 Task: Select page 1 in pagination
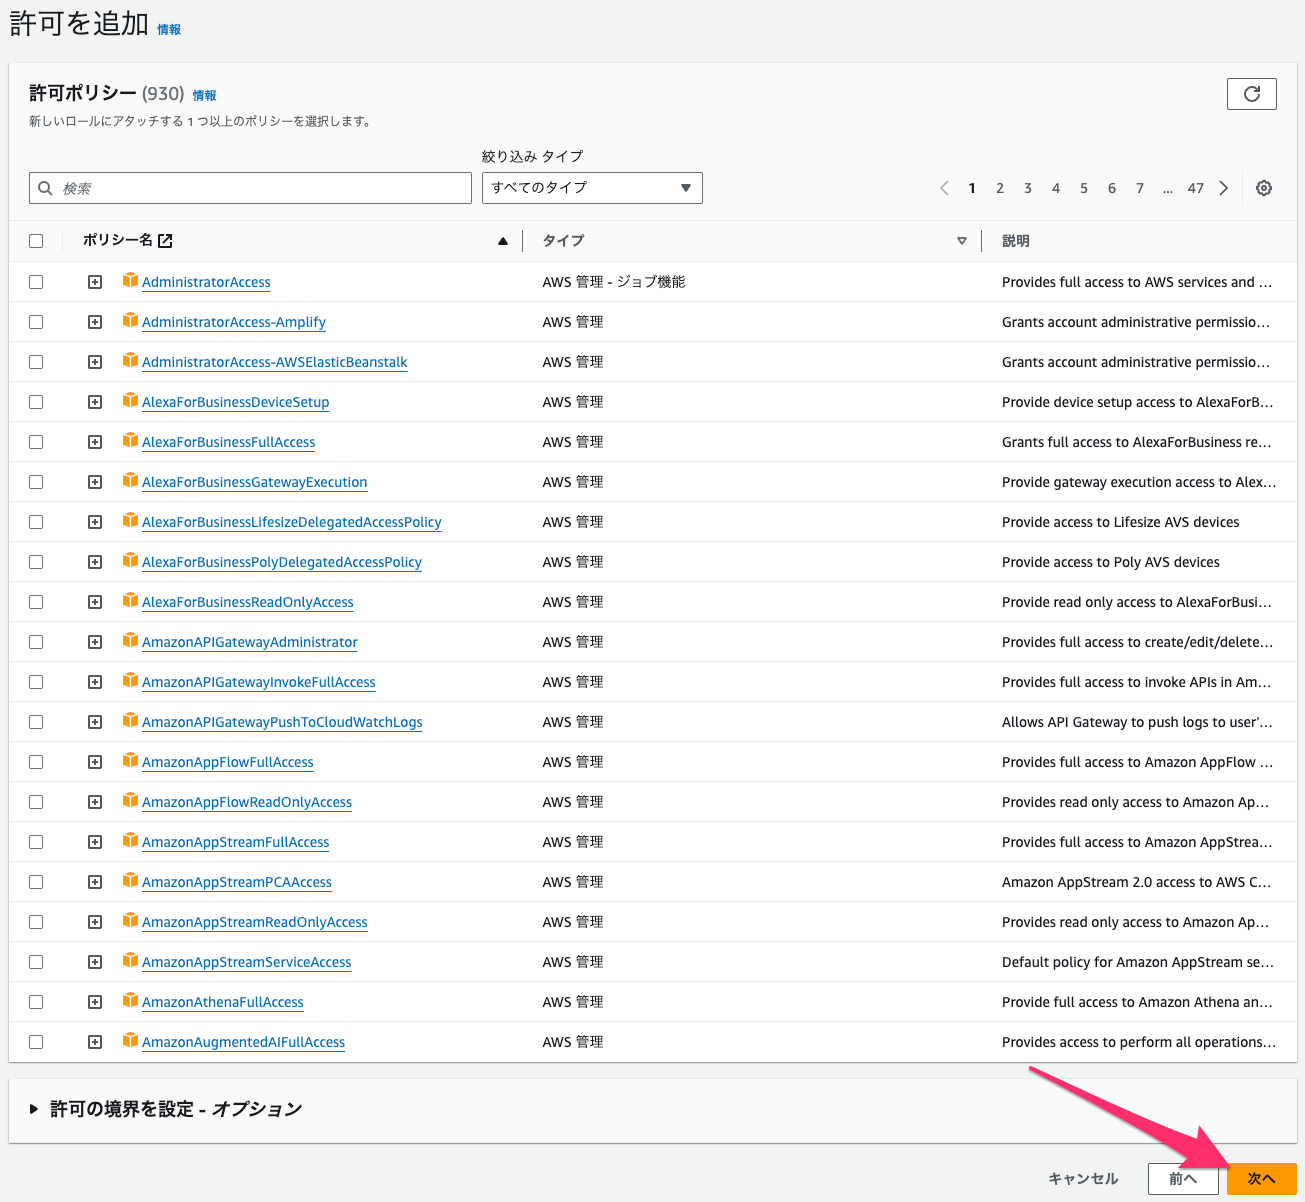(972, 188)
